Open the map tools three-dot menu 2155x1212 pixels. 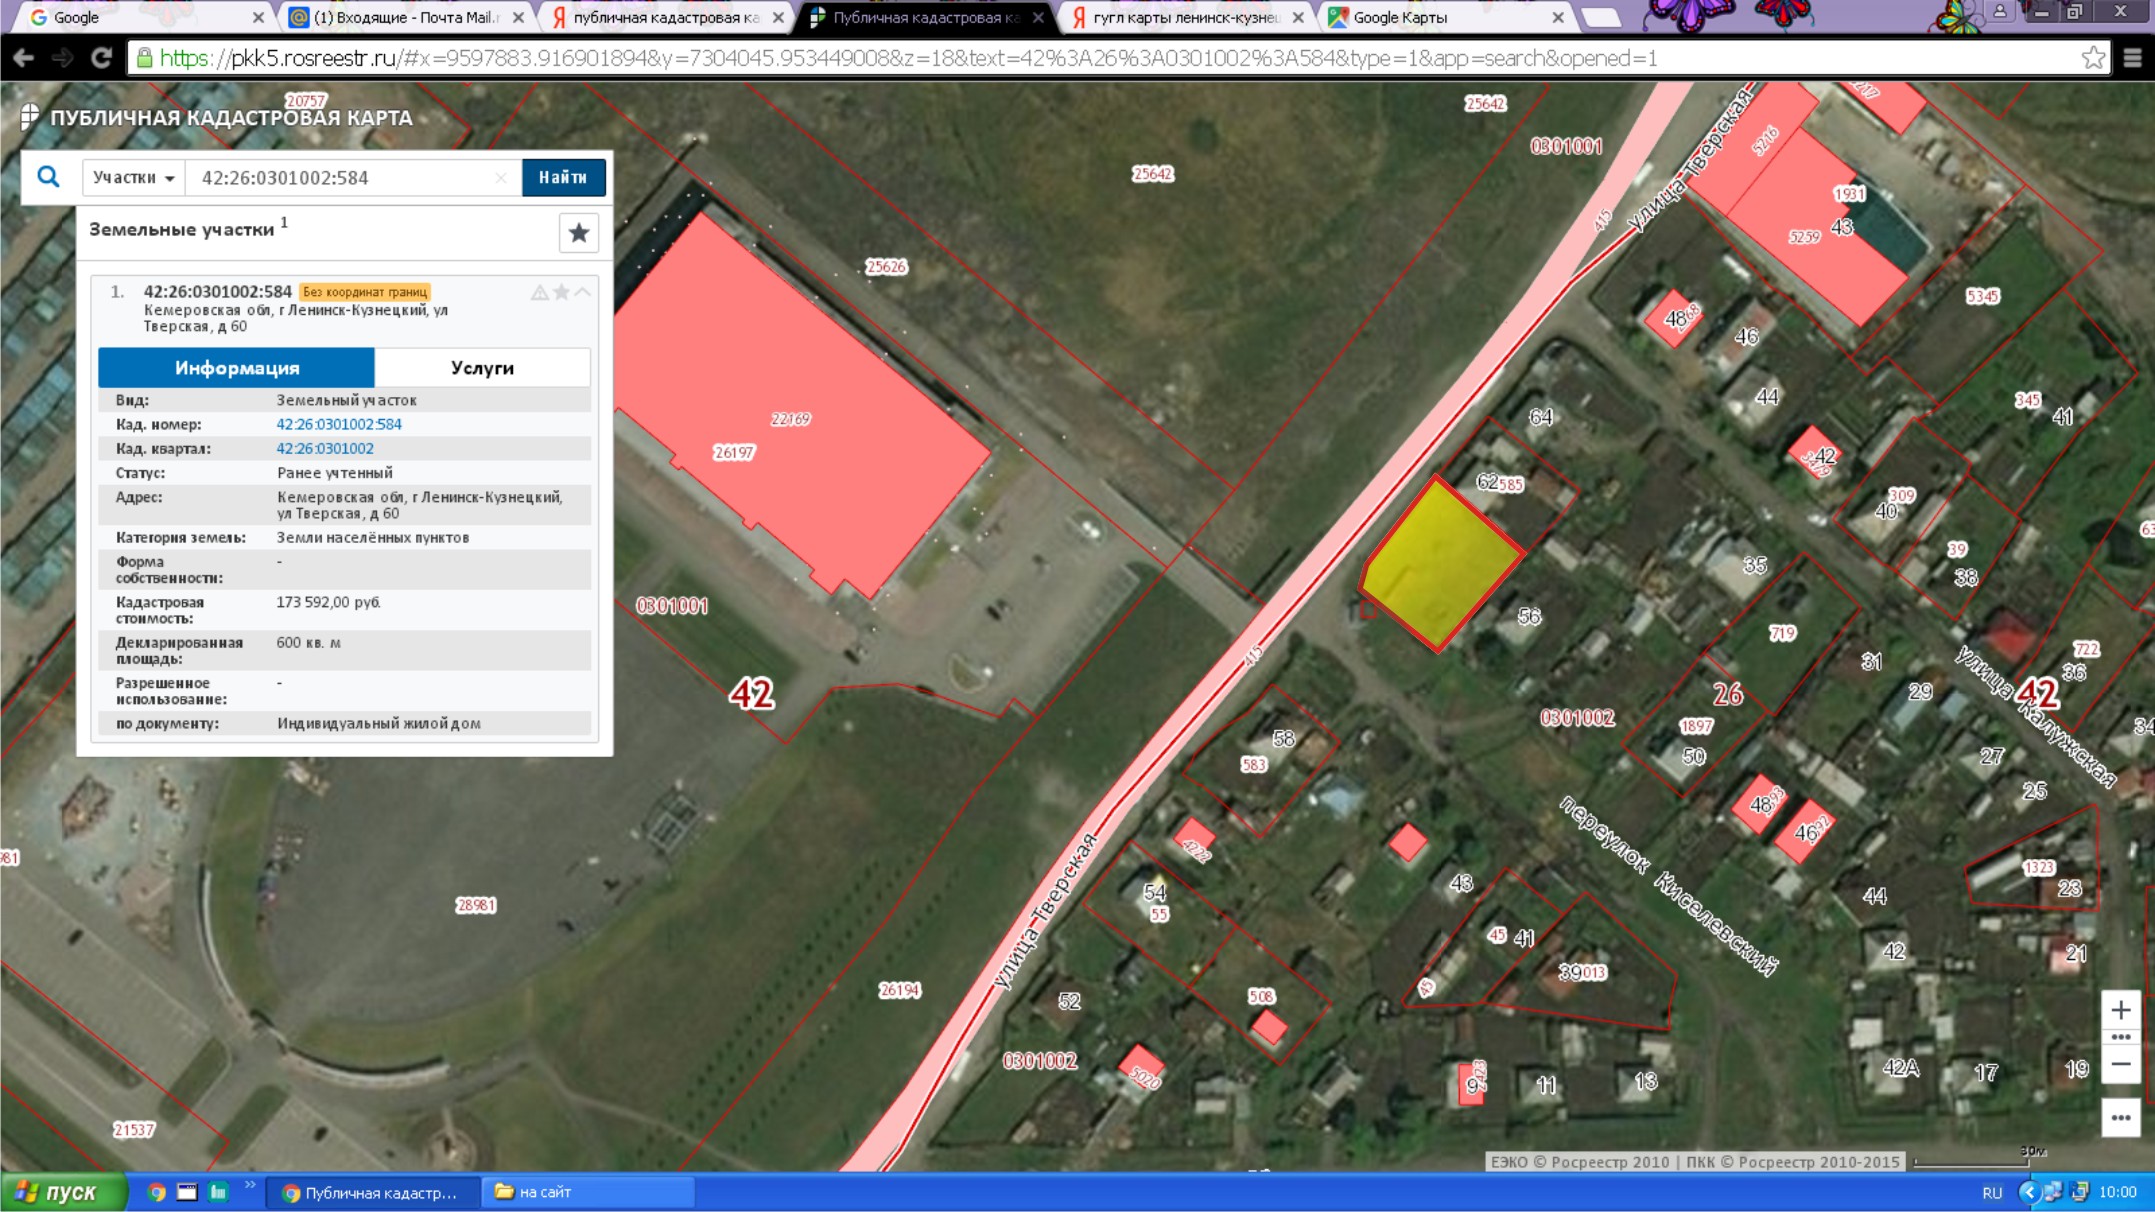(2120, 1117)
